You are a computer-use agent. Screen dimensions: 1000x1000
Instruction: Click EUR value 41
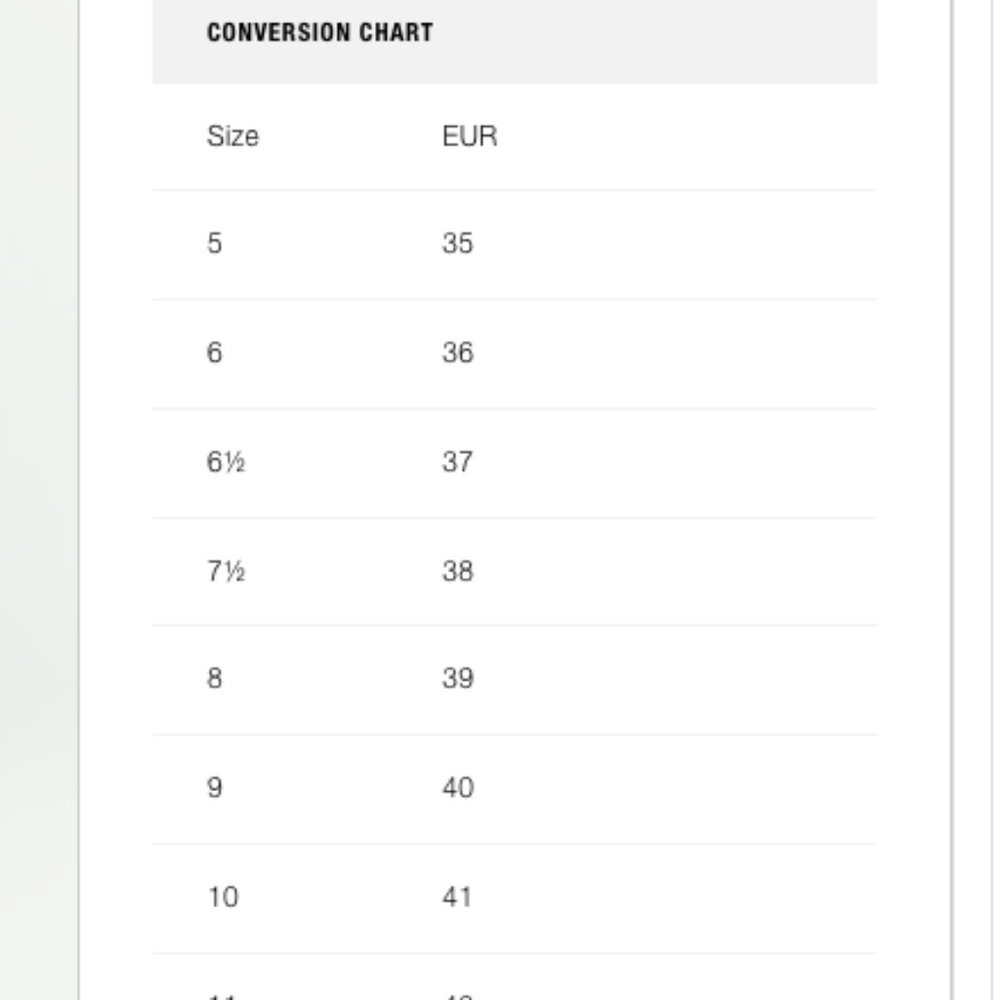tap(457, 897)
